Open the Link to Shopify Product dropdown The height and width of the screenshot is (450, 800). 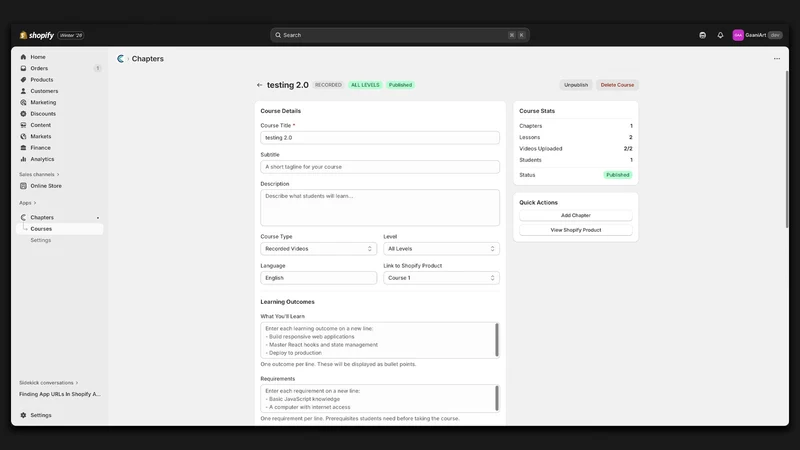pos(441,278)
